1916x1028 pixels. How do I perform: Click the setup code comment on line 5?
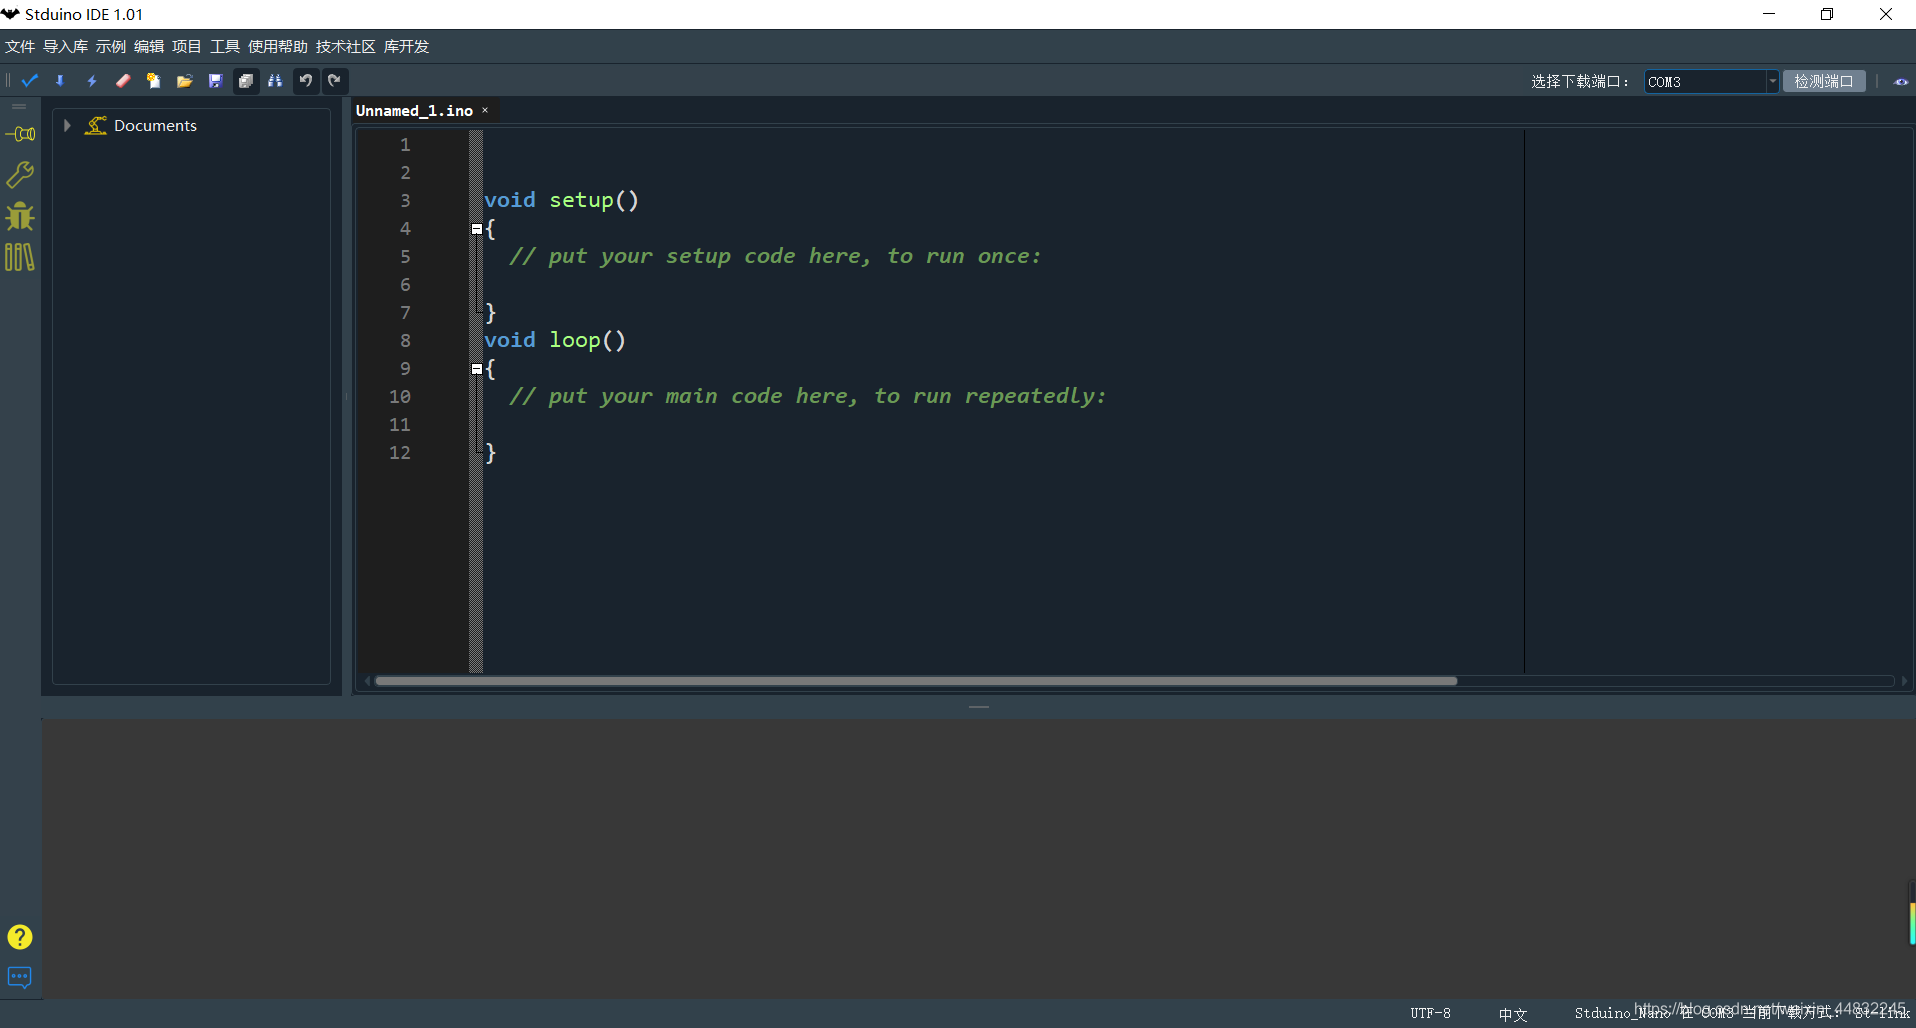coord(775,256)
